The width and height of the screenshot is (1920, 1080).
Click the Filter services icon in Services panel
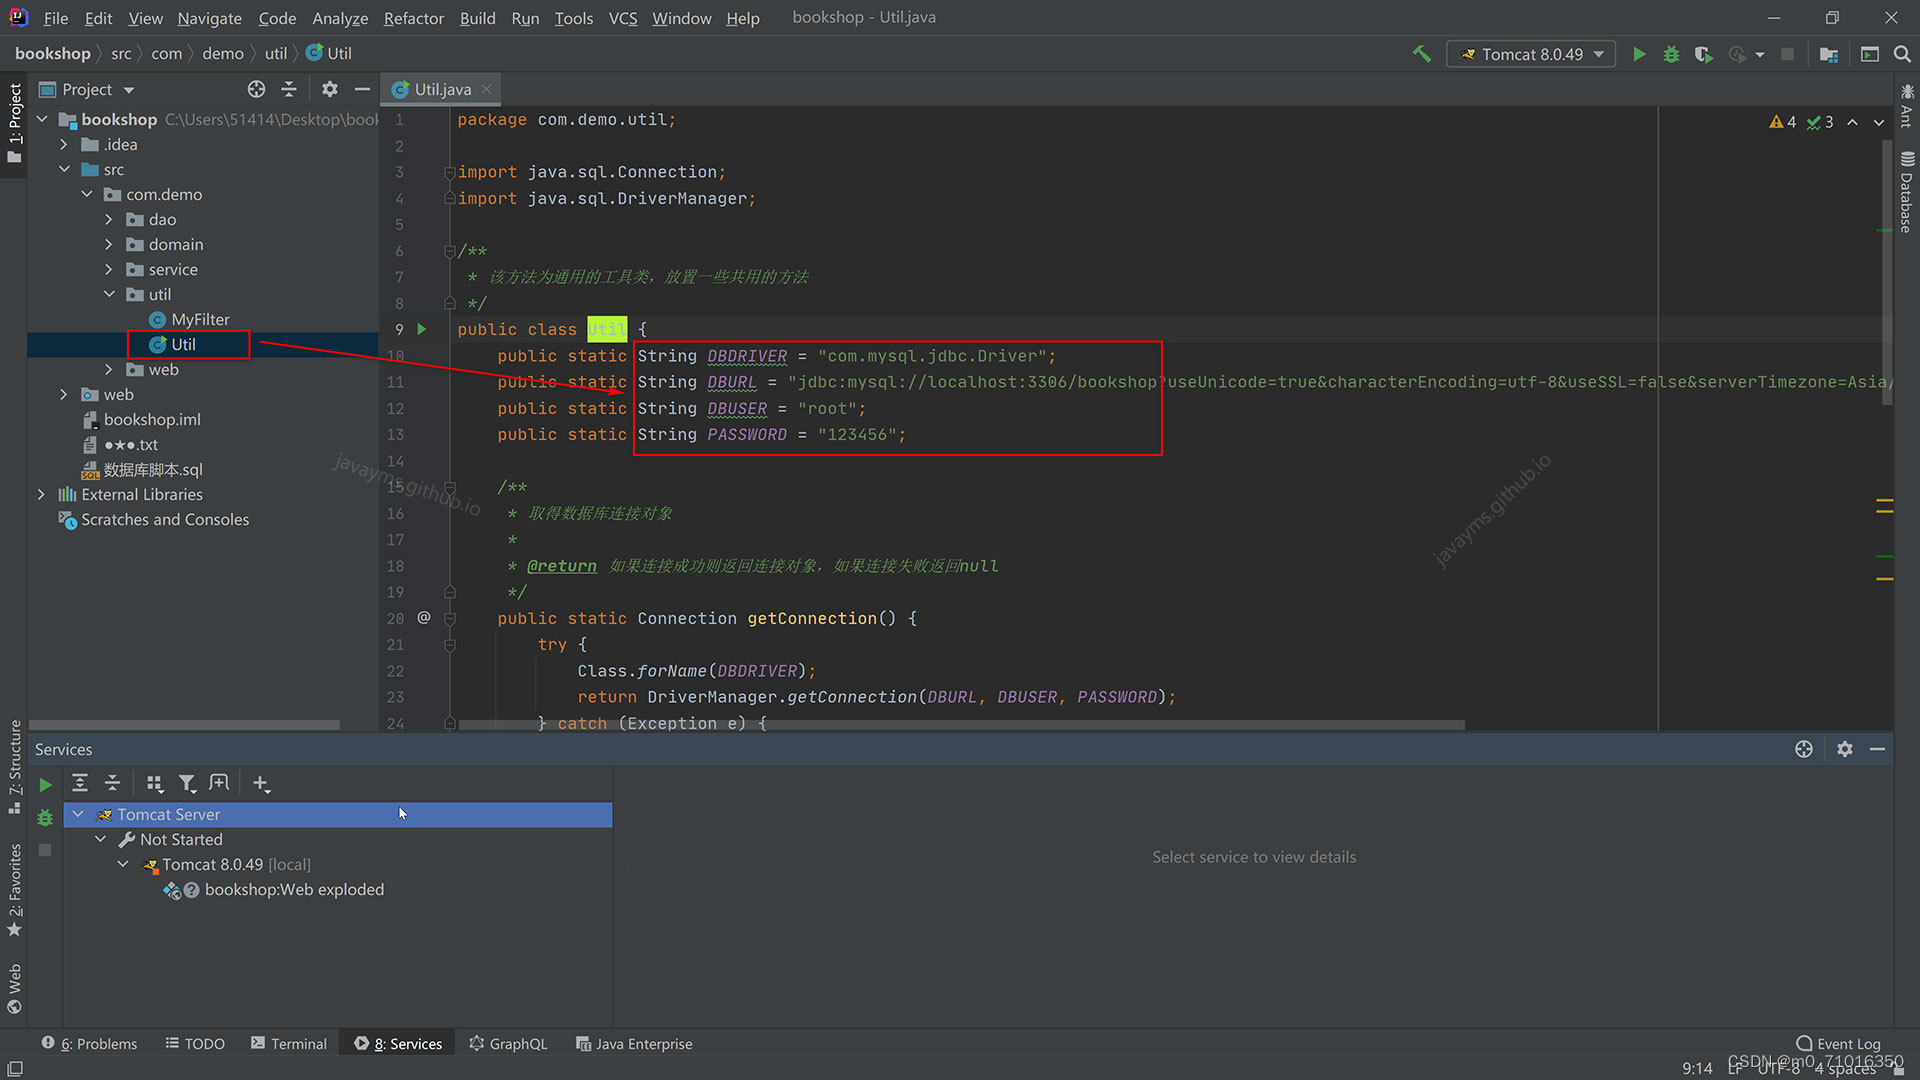pos(187,782)
